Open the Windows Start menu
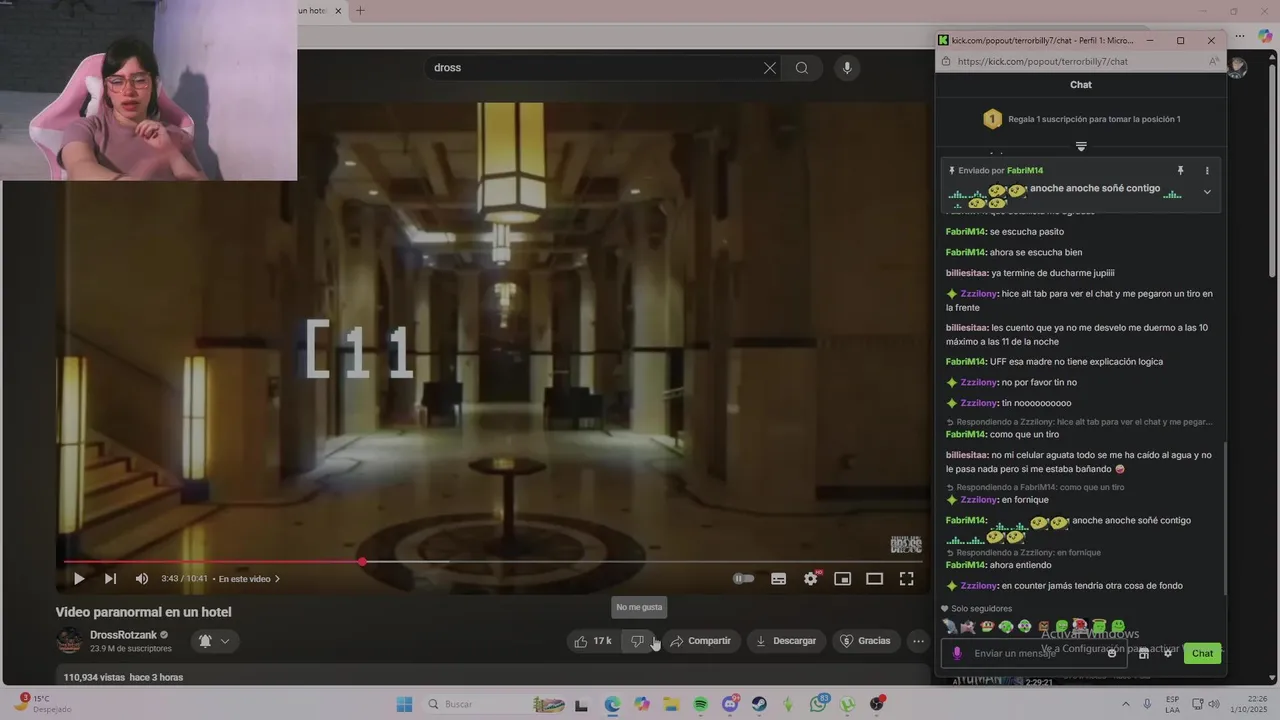The width and height of the screenshot is (1280, 720). [404, 704]
